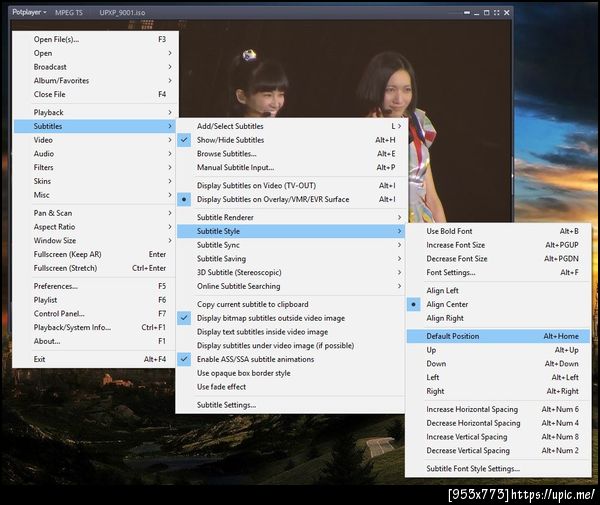This screenshot has width=600, height=505.
Task: Choose Fullscreen (Keep AR)
Action: [x=95, y=254]
